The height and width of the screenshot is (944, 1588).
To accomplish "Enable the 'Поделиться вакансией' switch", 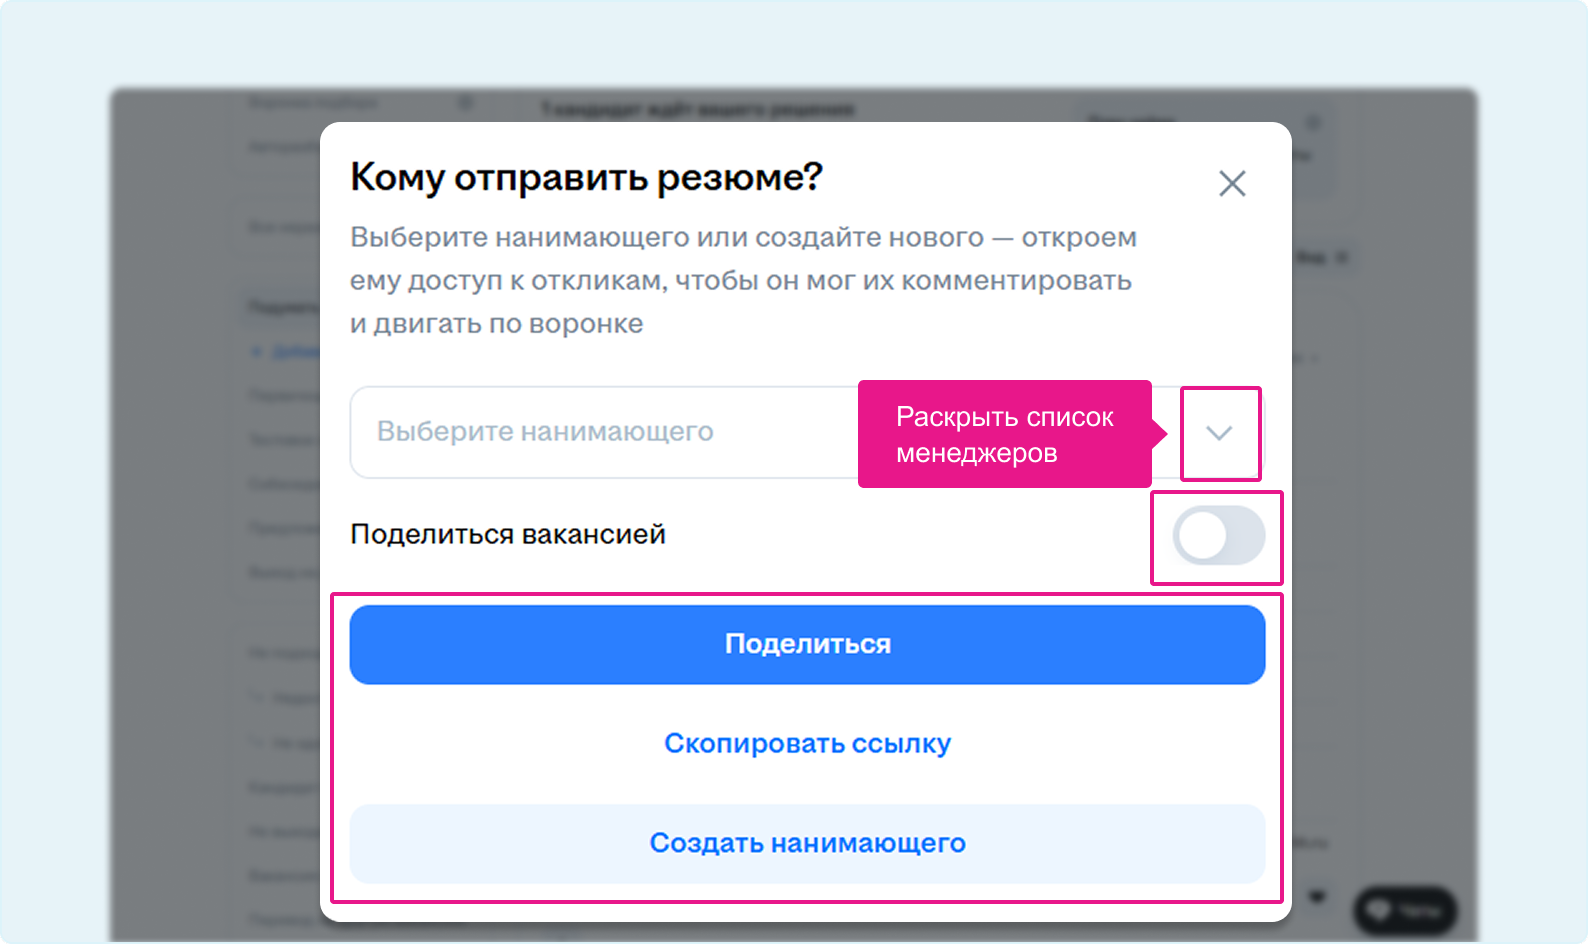I will (x=1219, y=535).
